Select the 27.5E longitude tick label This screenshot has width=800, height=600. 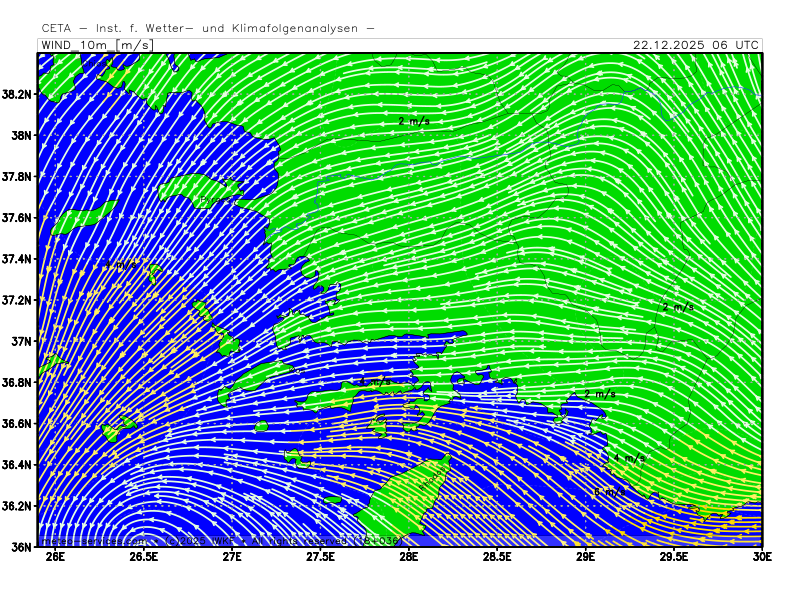(320, 557)
